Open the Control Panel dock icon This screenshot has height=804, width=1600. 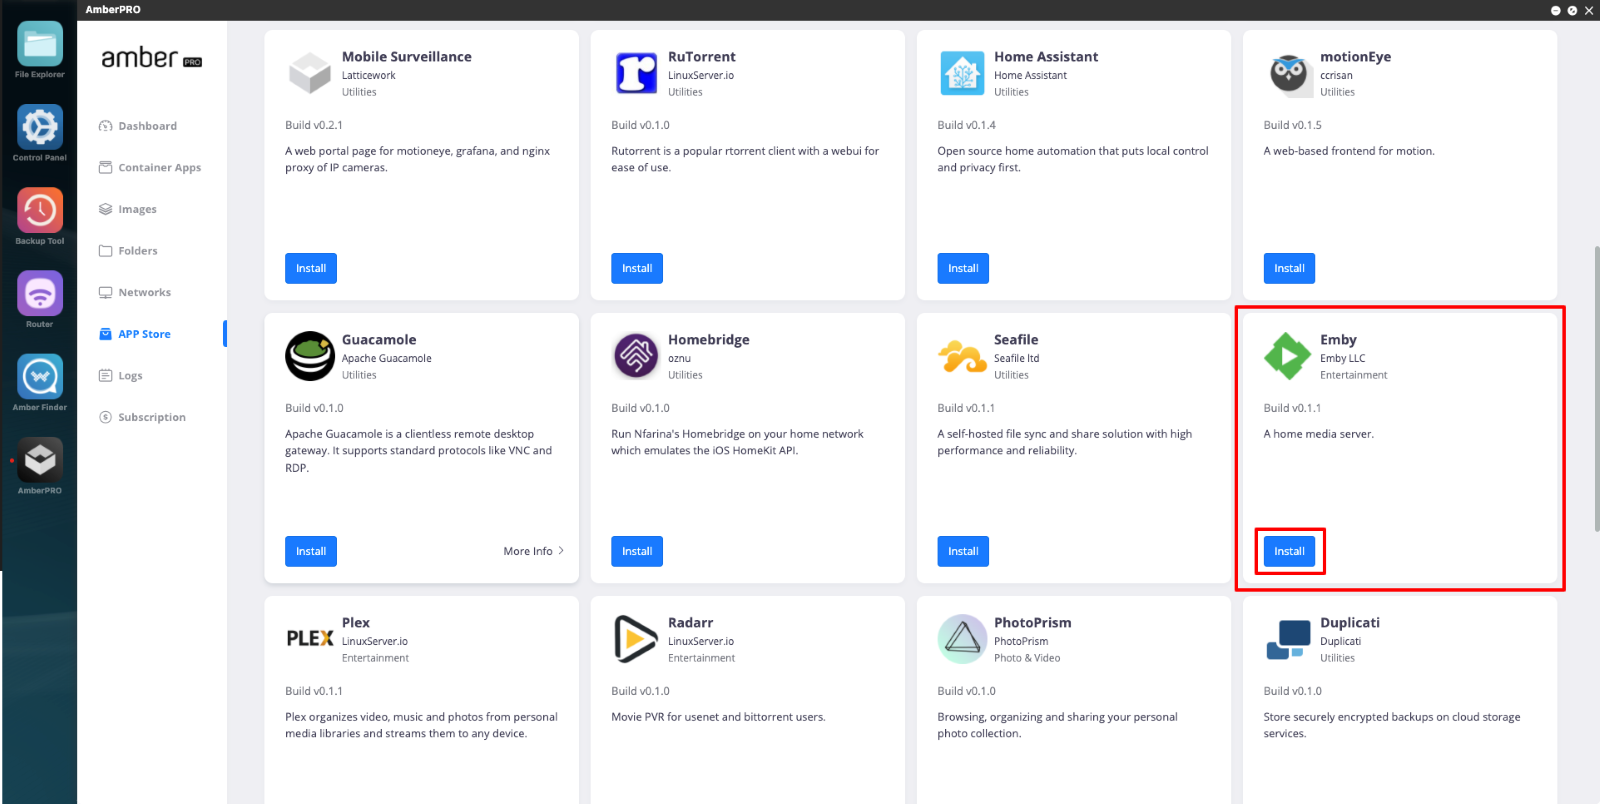(x=40, y=128)
